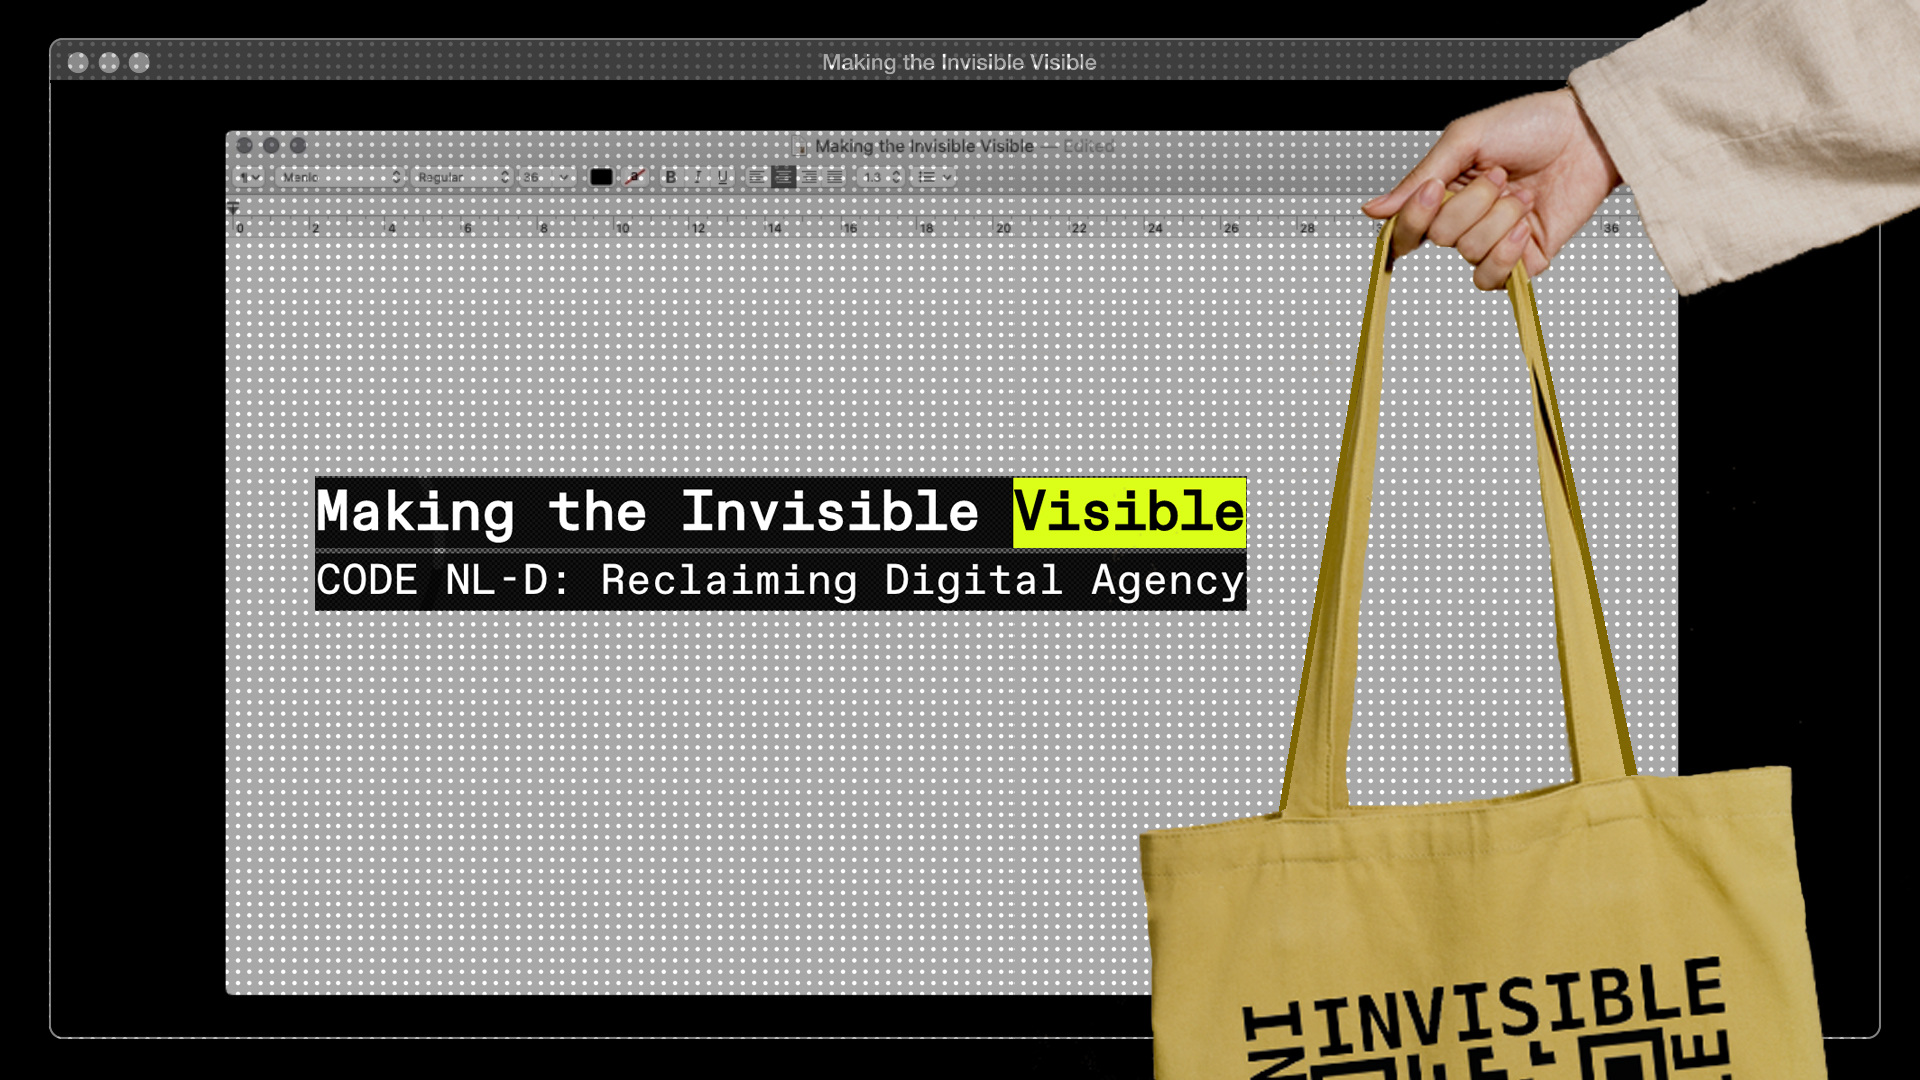
Task: Open text highlight color picker
Action: coord(635,177)
